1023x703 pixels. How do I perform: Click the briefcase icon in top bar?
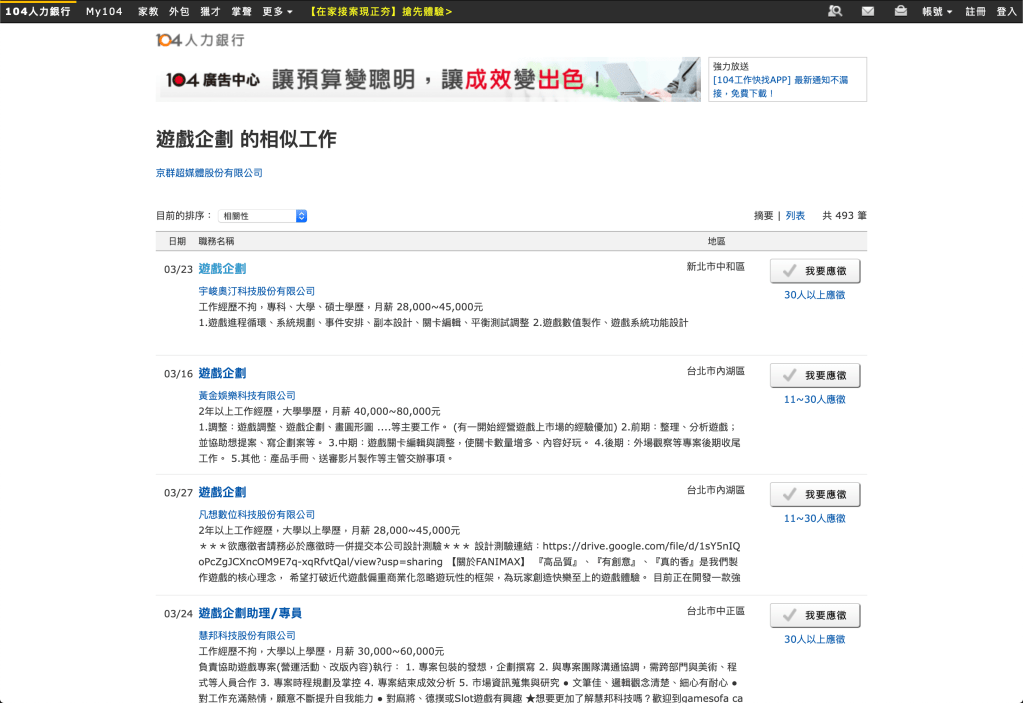point(900,11)
